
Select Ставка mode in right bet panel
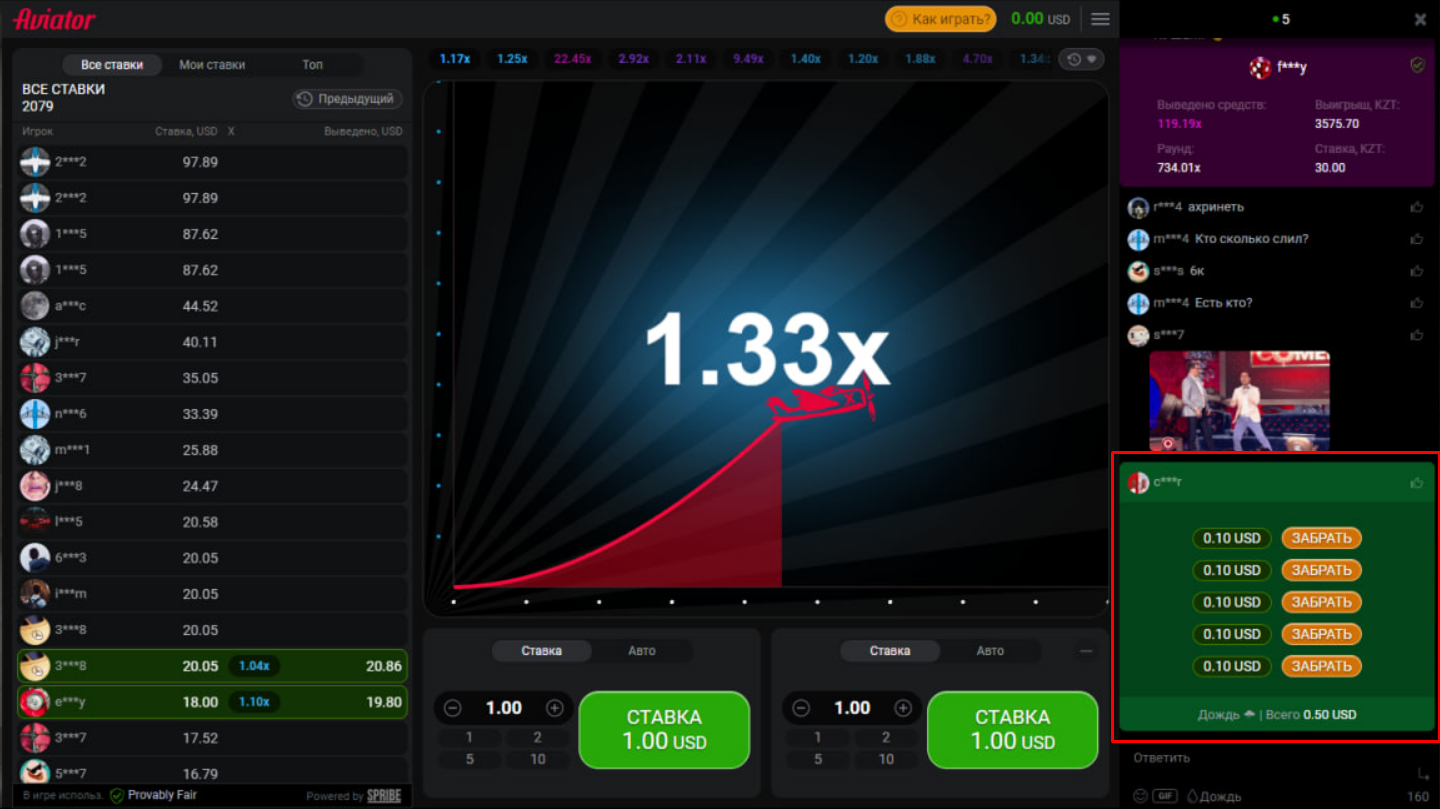point(889,651)
